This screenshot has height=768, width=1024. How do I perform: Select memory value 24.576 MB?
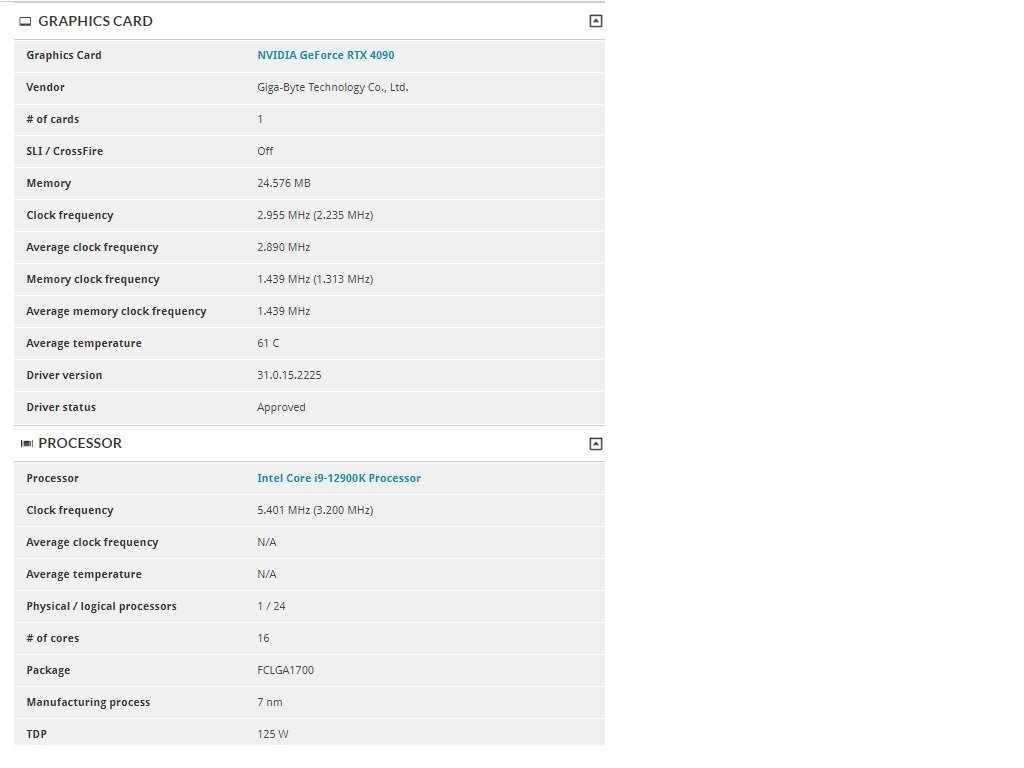[284, 184]
